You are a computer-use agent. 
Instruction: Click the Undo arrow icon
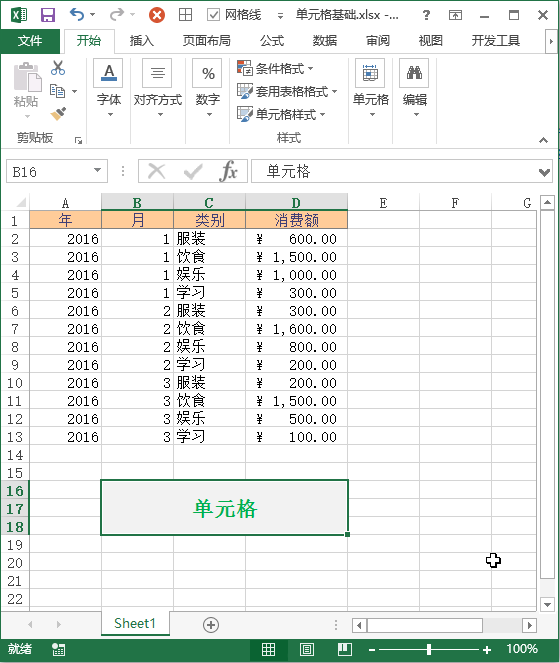click(x=77, y=15)
